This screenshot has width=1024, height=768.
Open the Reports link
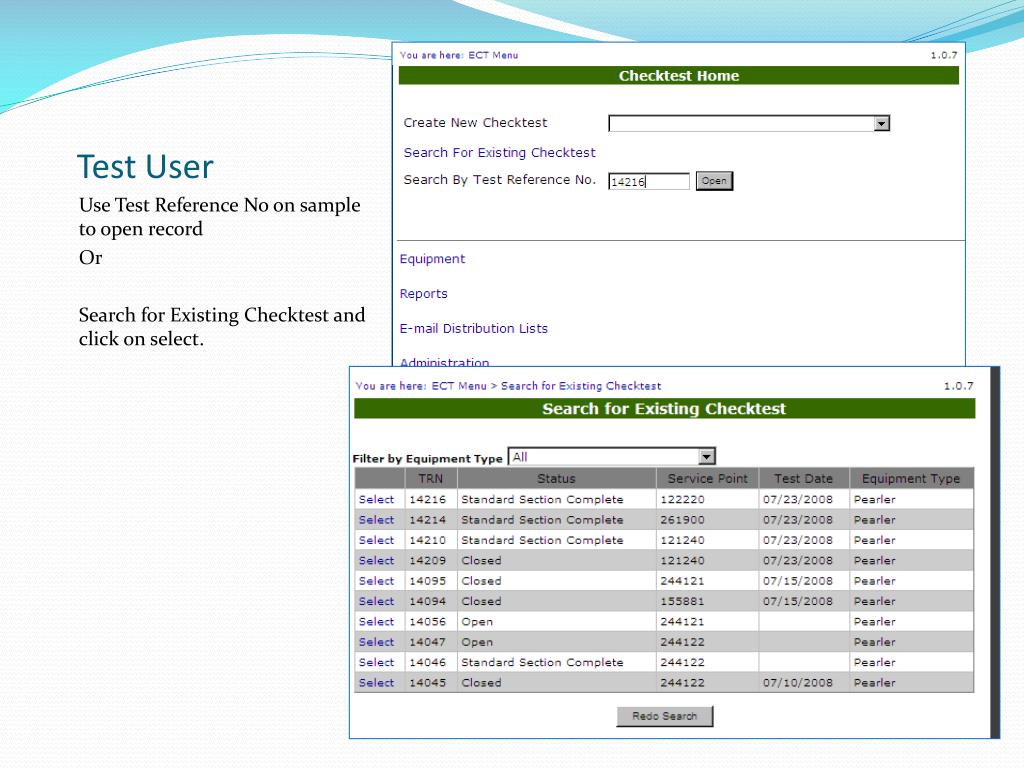(424, 294)
